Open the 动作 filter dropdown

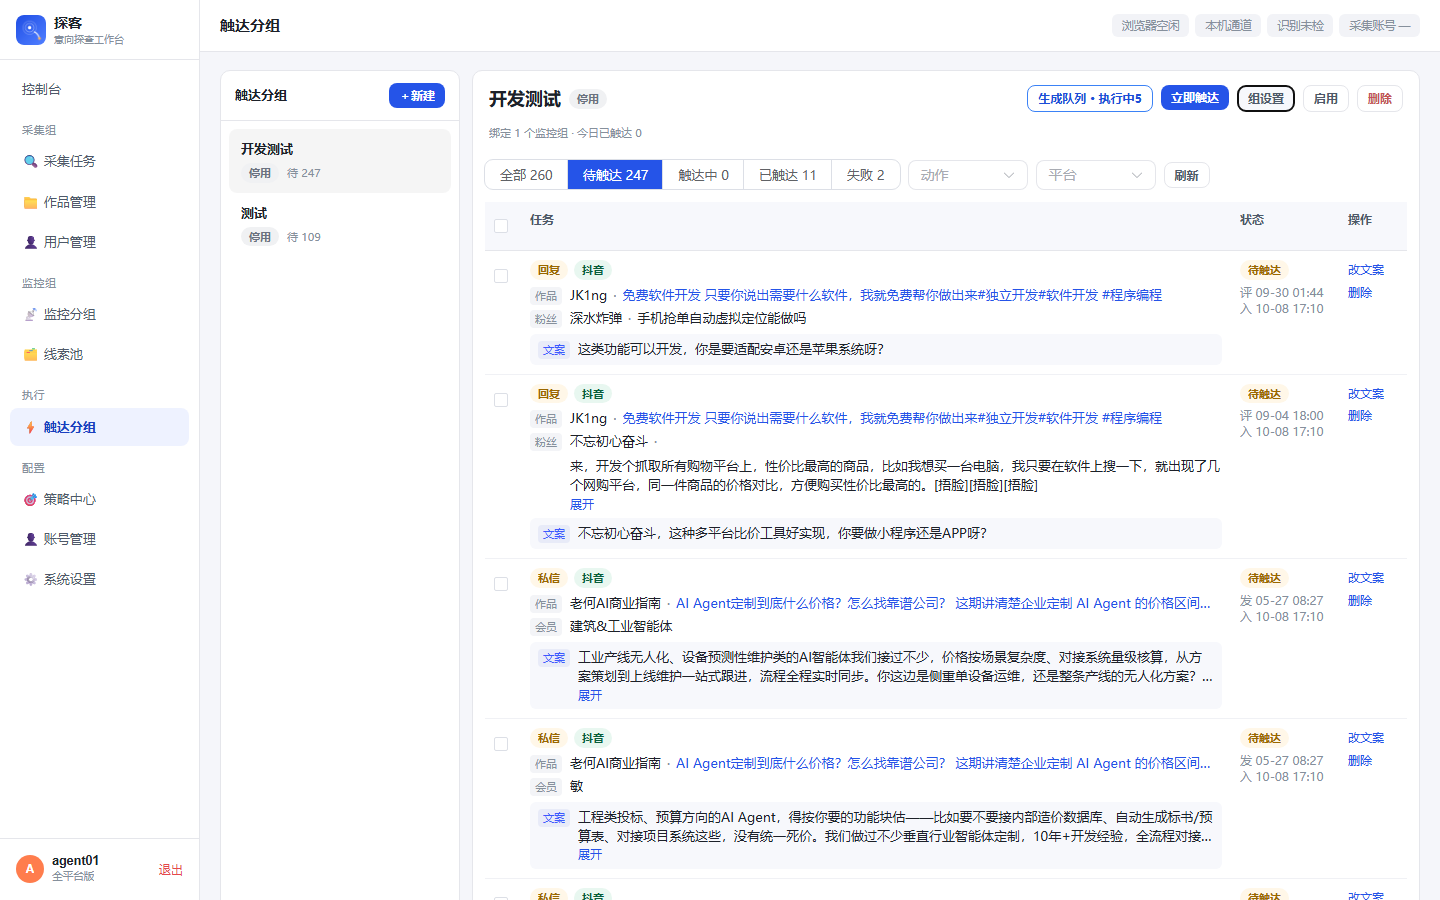[967, 175]
